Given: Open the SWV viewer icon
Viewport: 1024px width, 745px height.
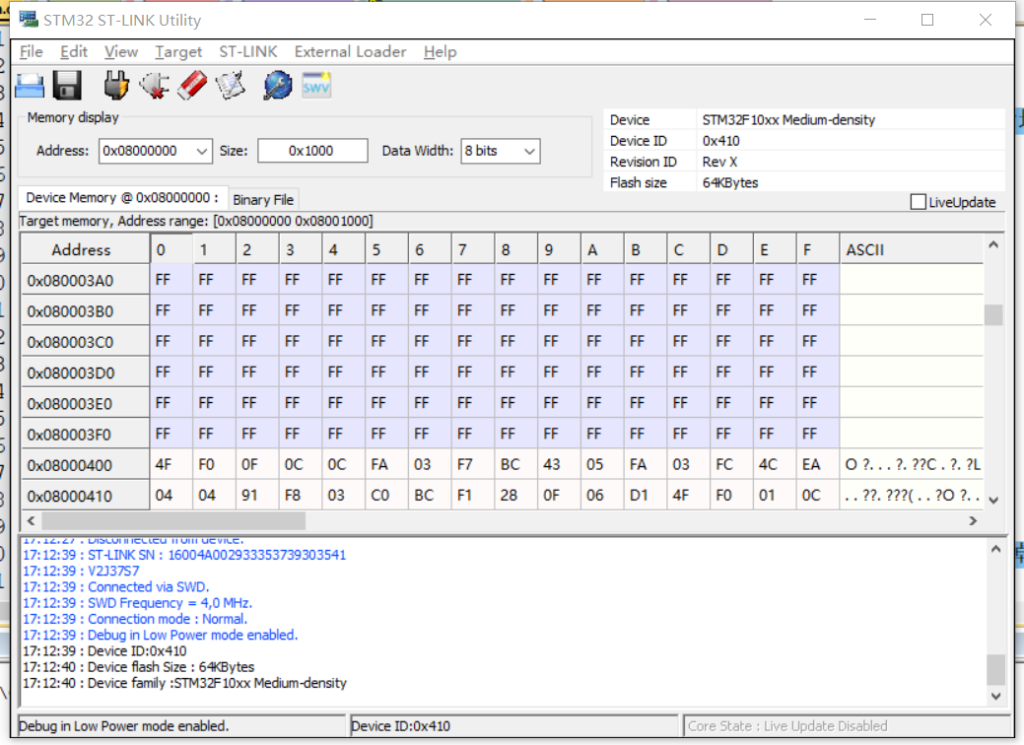Looking at the screenshot, I should 316,86.
